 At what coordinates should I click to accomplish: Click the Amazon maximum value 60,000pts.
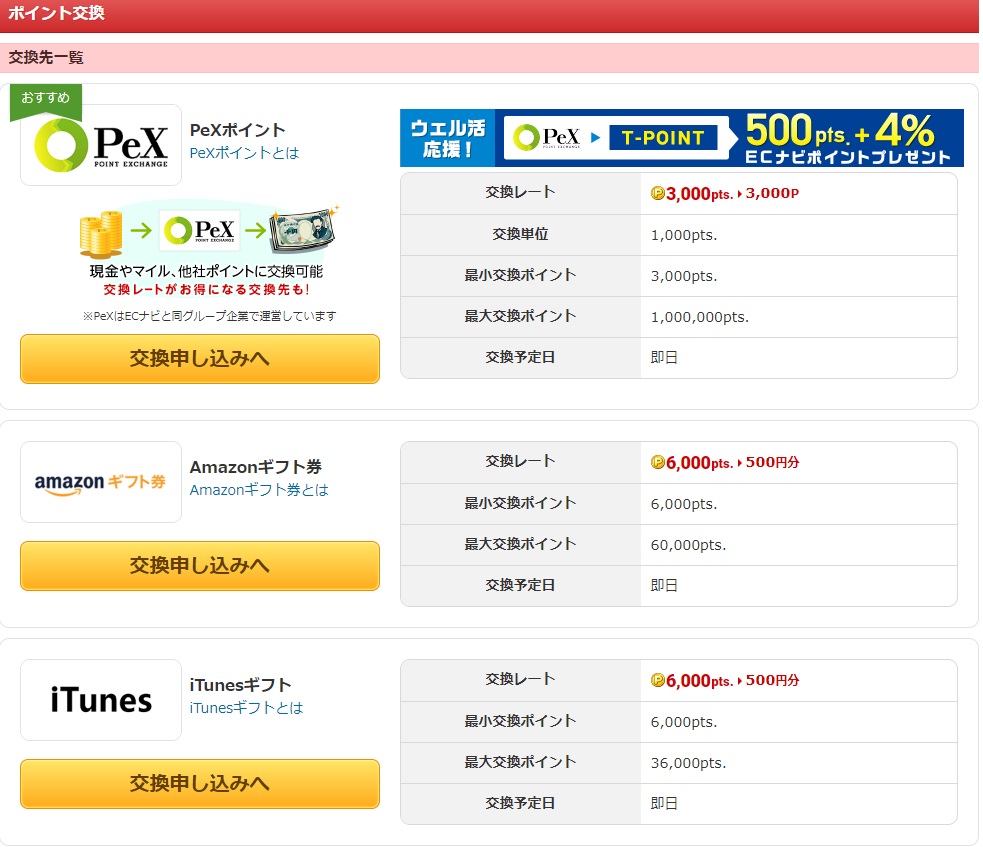click(688, 545)
